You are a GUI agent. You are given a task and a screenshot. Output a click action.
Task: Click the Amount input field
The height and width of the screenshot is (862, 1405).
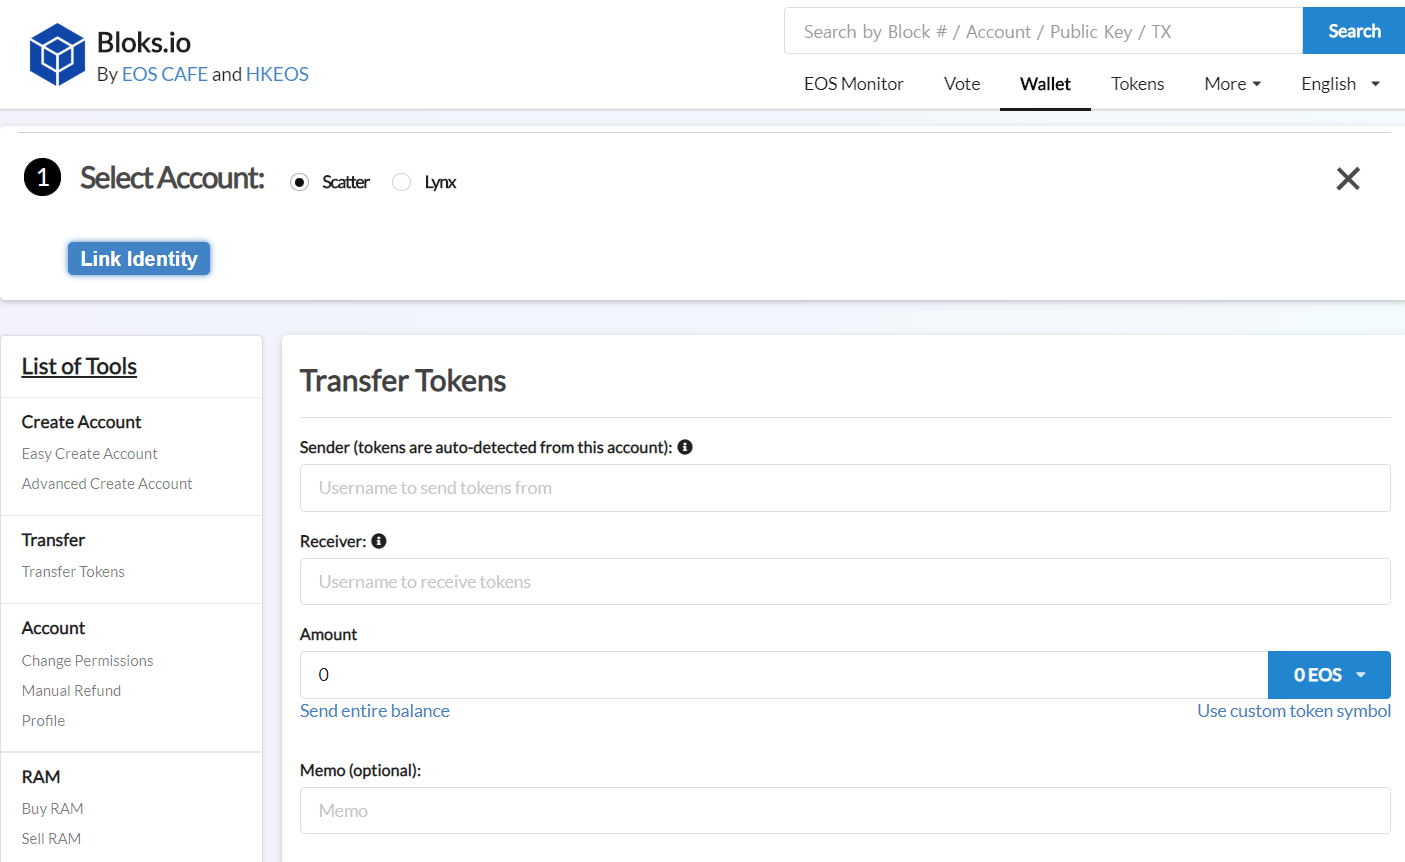click(x=784, y=675)
